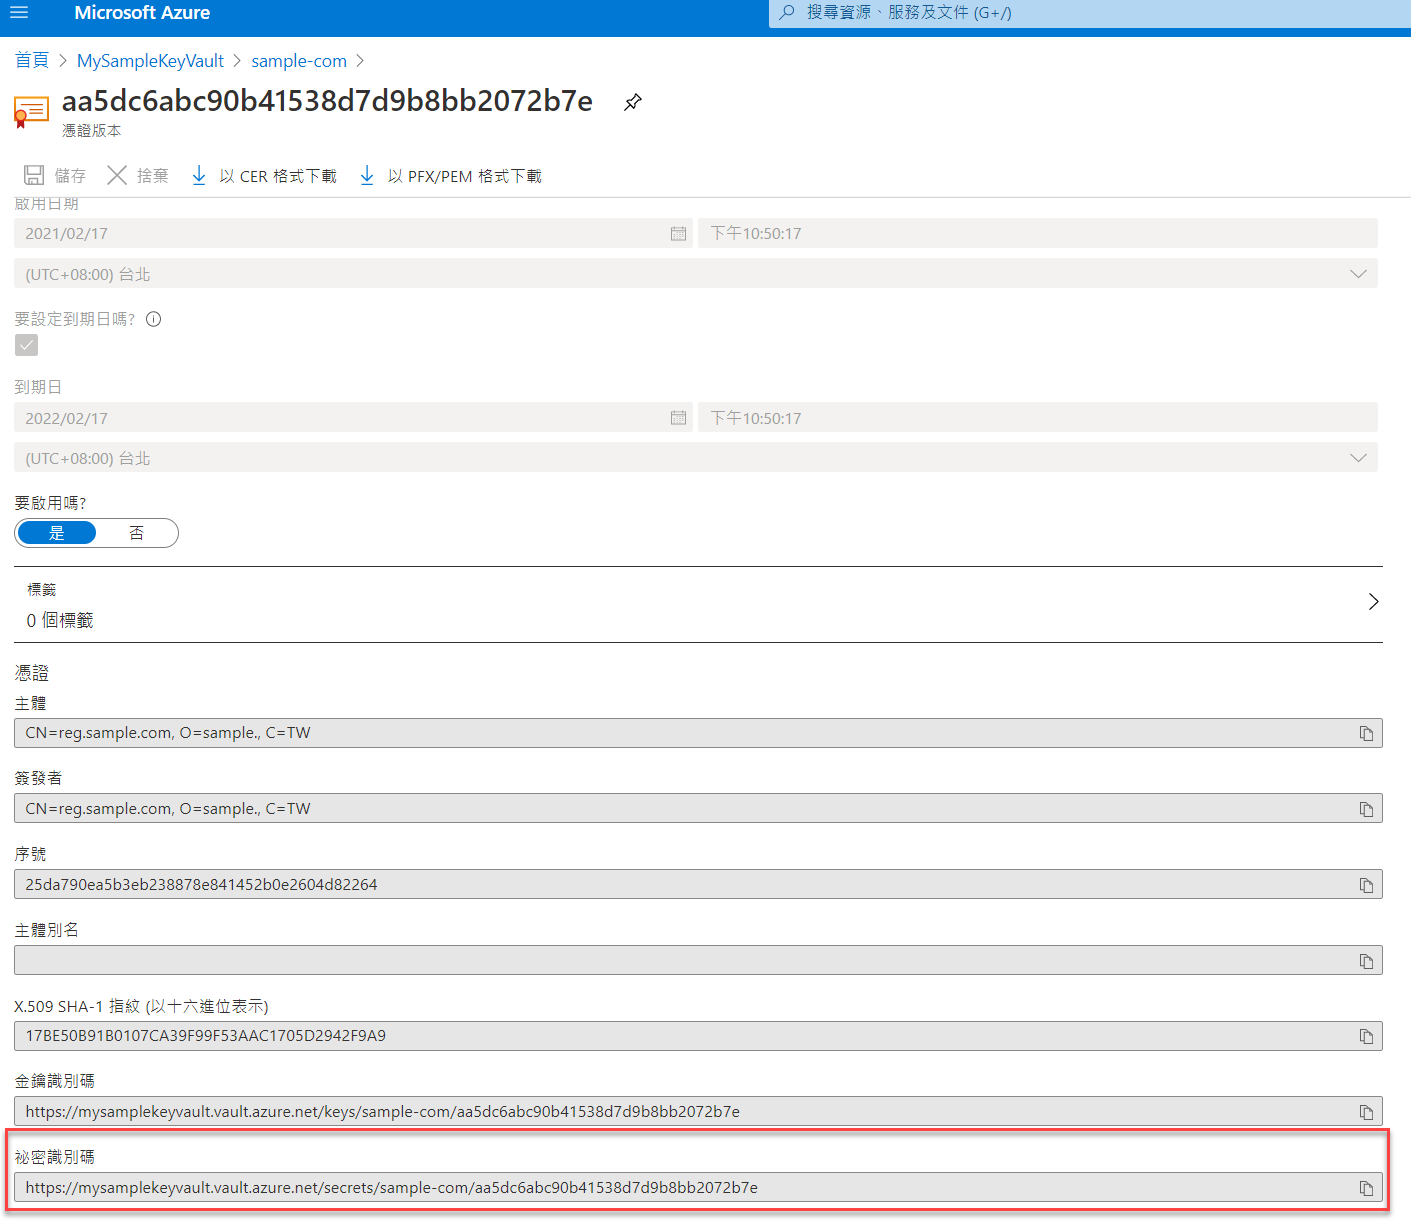This screenshot has width=1411, height=1224.
Task: Go to 首頁 home breadcrumb
Action: tap(32, 61)
